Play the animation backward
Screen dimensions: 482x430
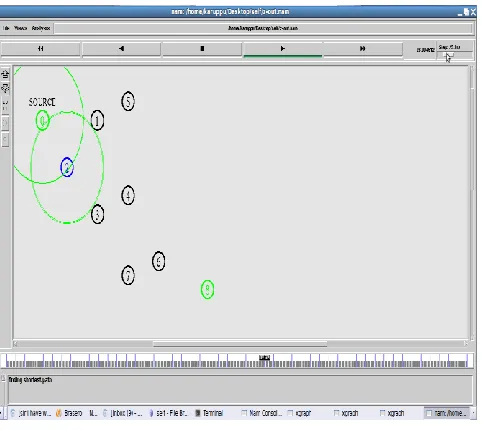(121, 49)
